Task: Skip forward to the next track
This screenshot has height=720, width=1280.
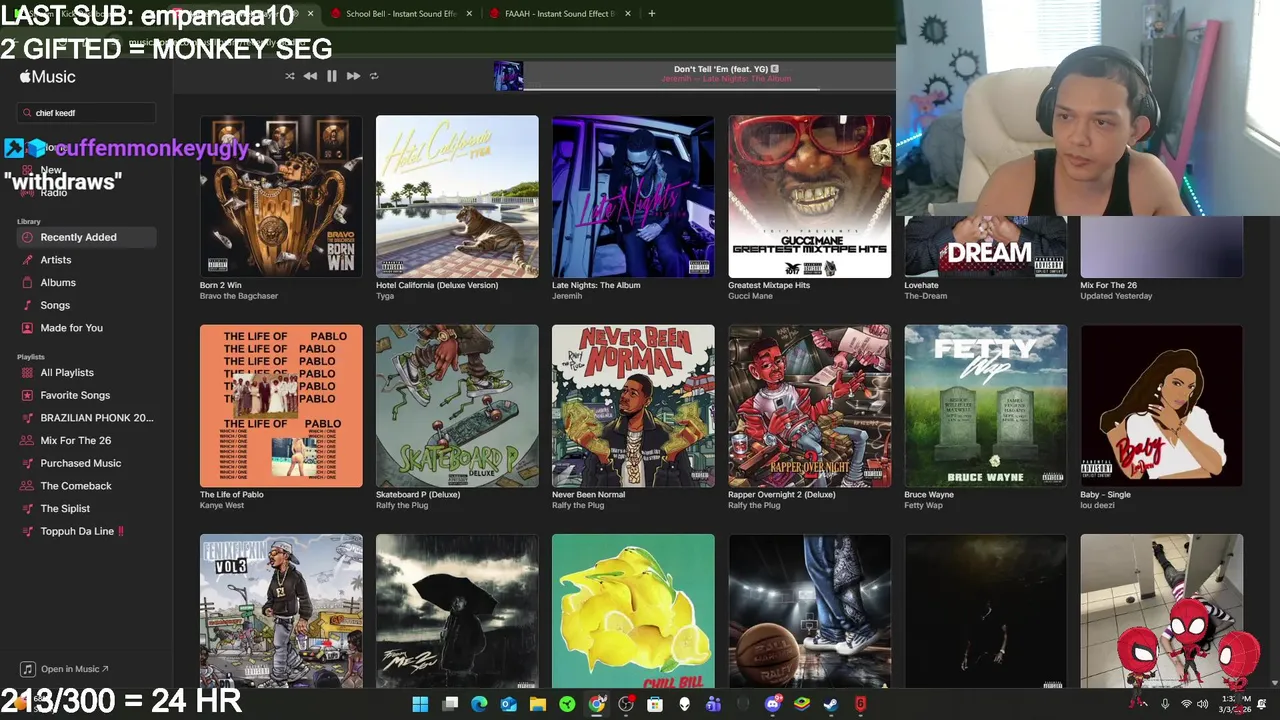Action: pos(353,76)
